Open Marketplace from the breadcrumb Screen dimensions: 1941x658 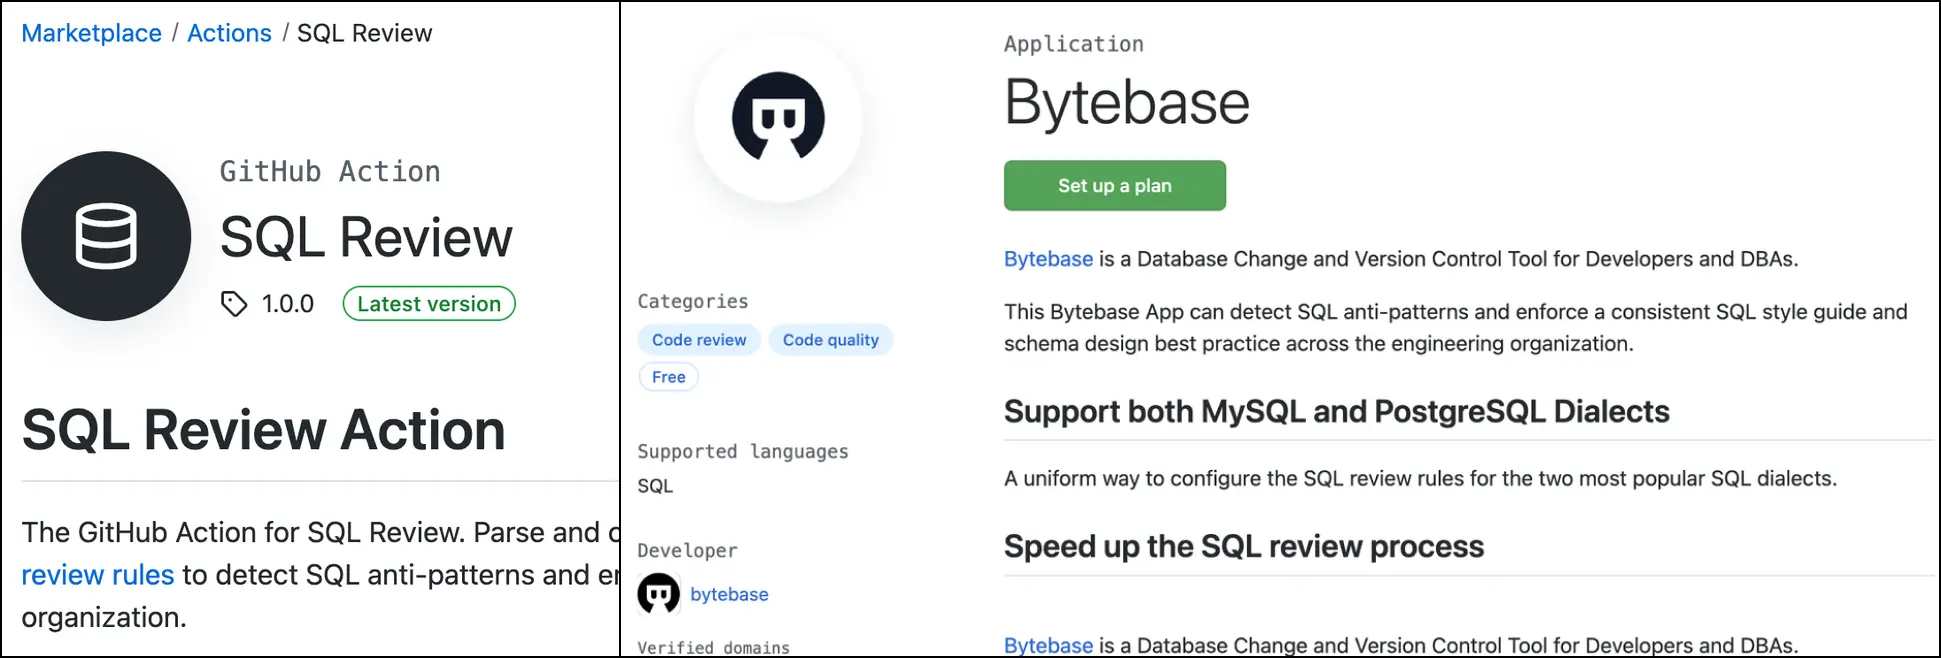pos(91,33)
